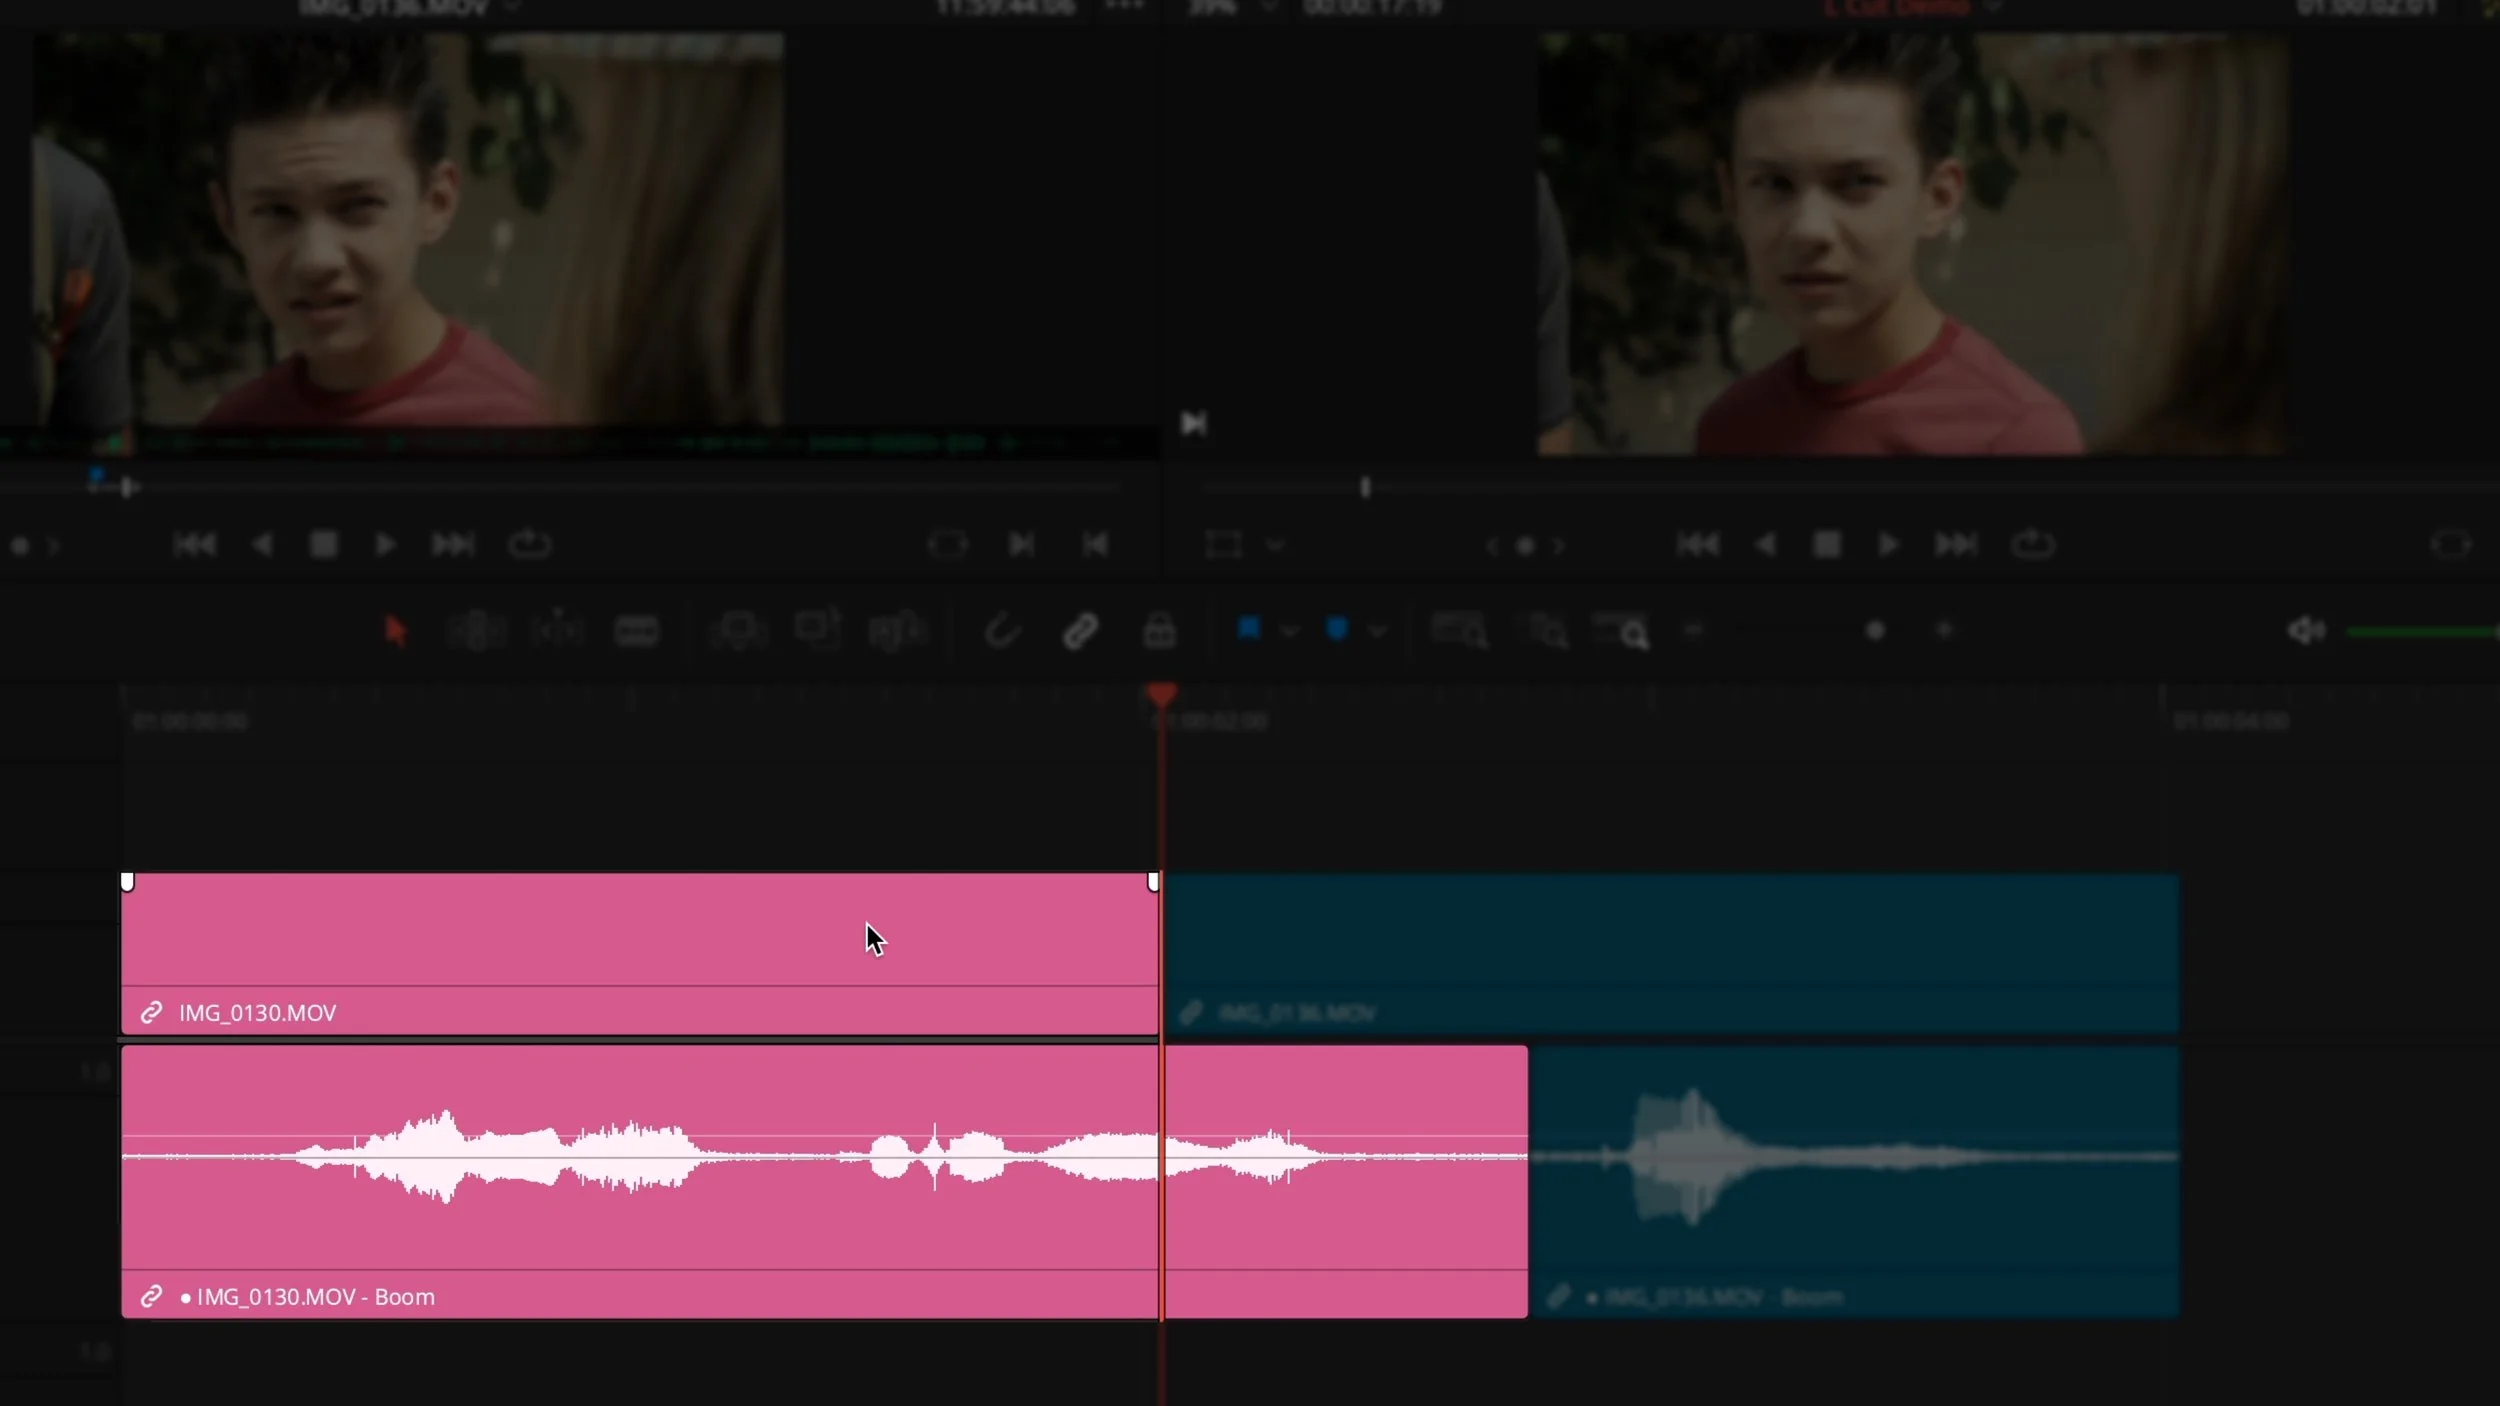Select the Blade Edit Mode tool
This screenshot has height=1406, width=2500.
click(637, 630)
